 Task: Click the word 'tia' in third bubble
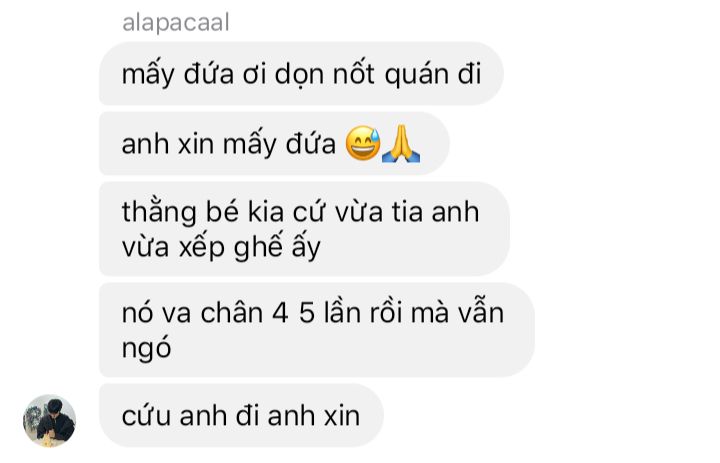pyautogui.click(x=407, y=212)
